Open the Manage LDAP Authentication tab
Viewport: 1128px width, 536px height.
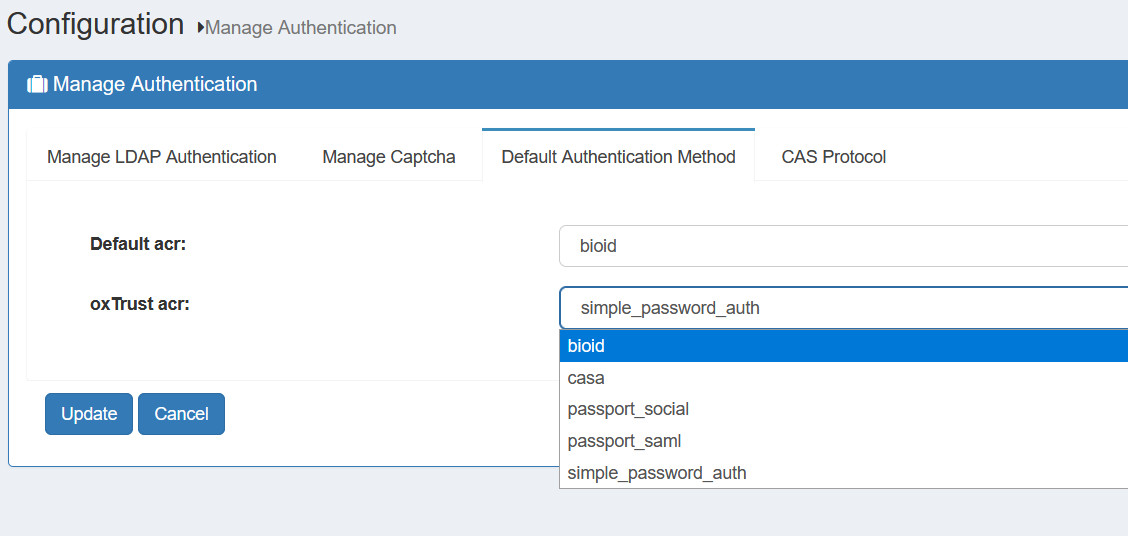[x=162, y=156]
